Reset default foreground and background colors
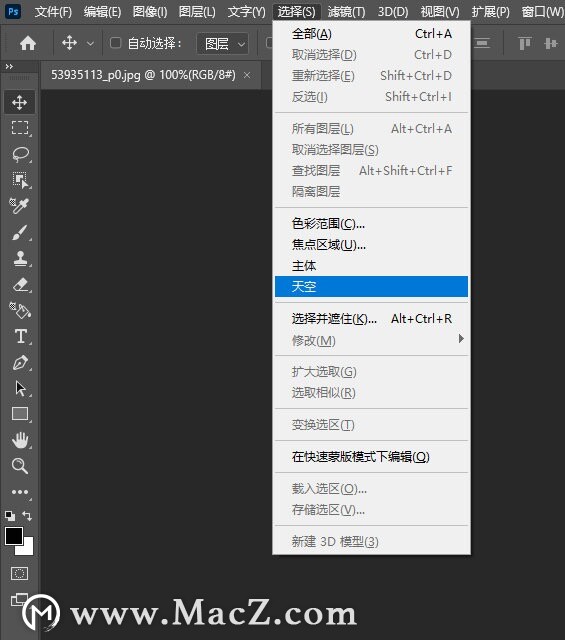 click(10, 516)
